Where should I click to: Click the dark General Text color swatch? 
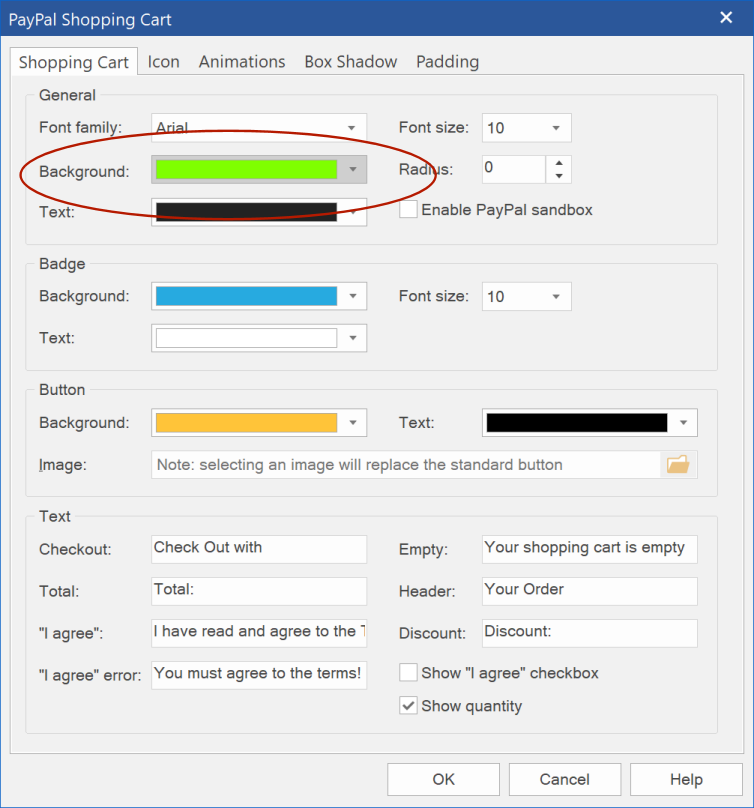(x=246, y=212)
